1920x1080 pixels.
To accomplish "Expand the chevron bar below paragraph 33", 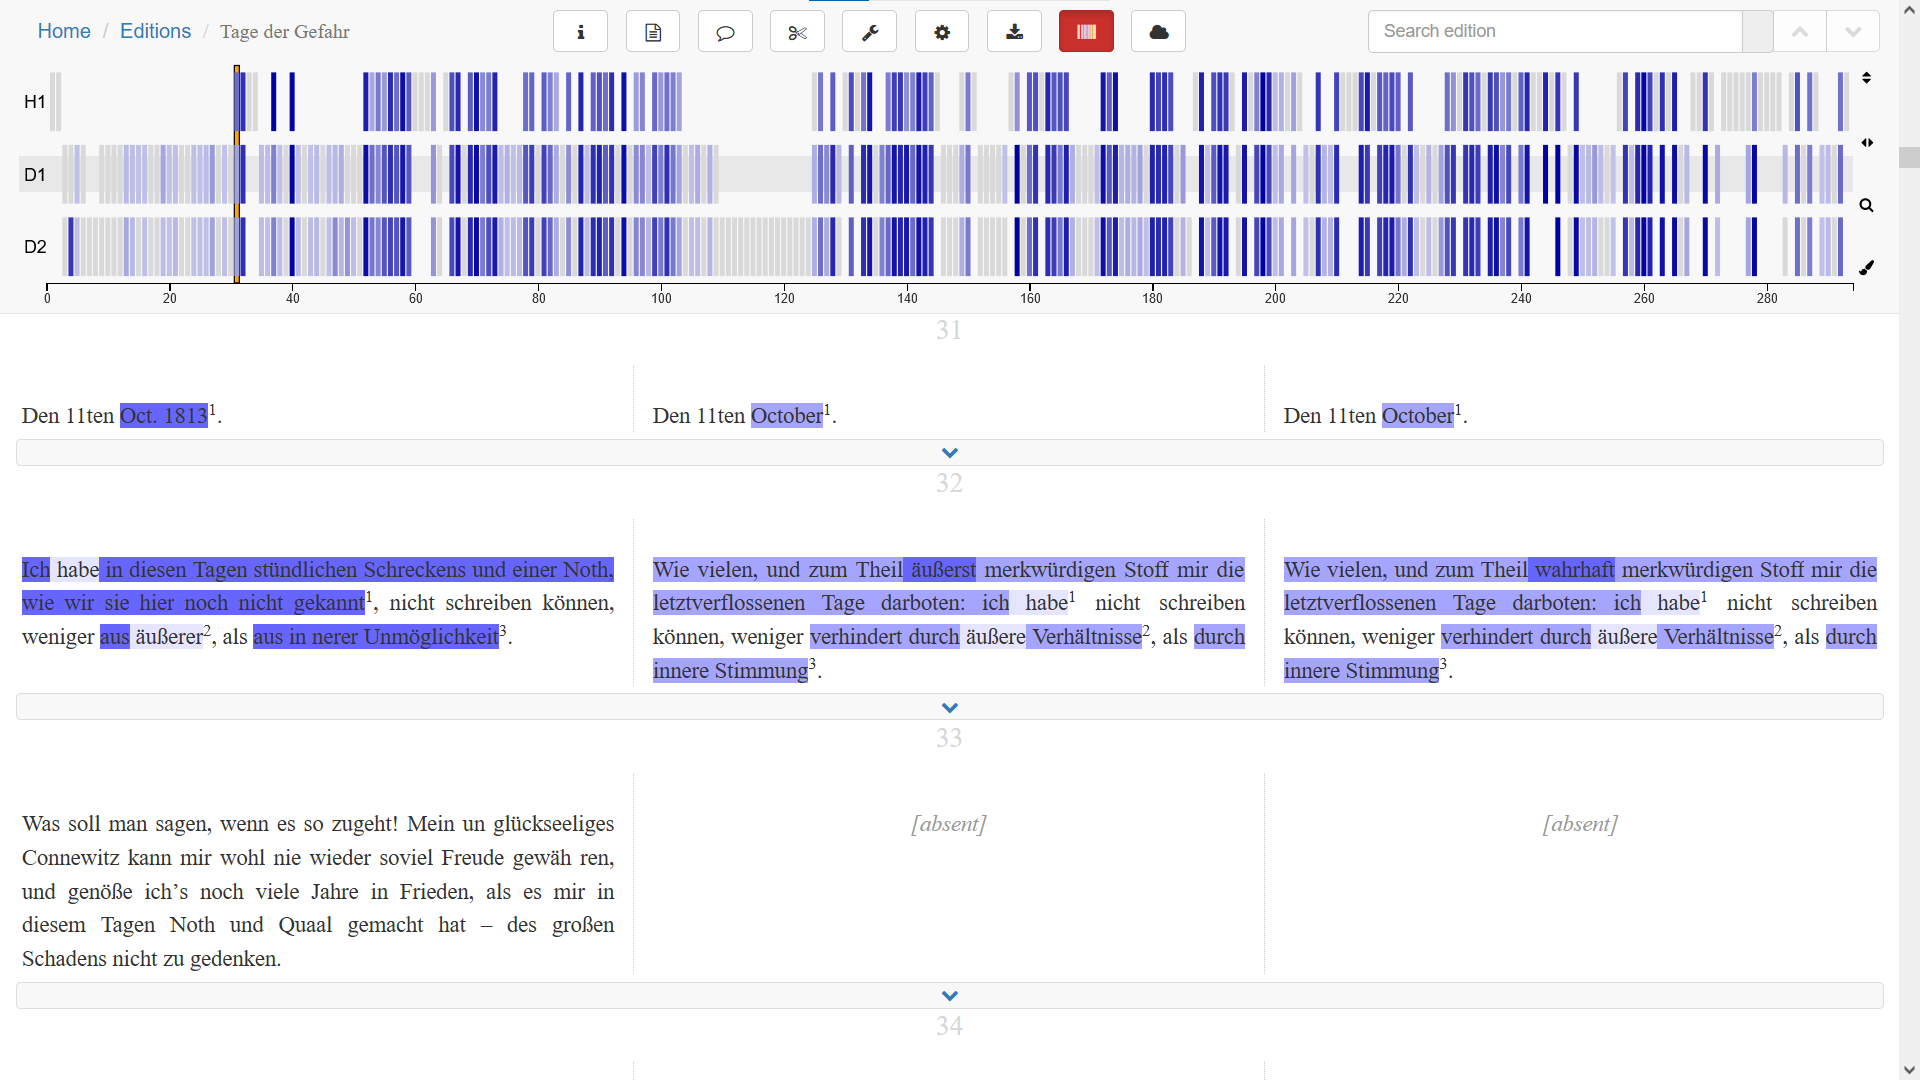I will [x=949, y=996].
